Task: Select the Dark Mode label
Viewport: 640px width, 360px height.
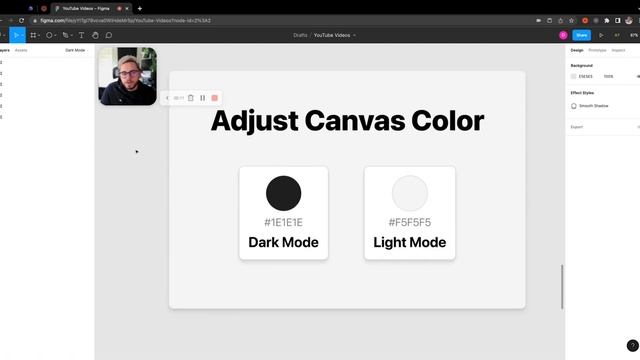Action: coord(283,242)
